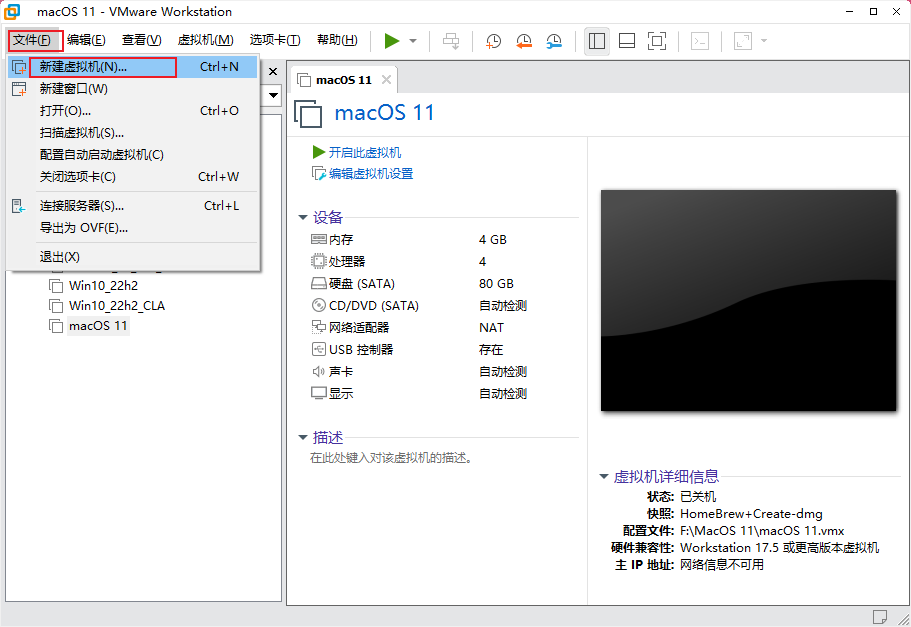Open snapshot manager with the wrench clock icon

coord(554,41)
